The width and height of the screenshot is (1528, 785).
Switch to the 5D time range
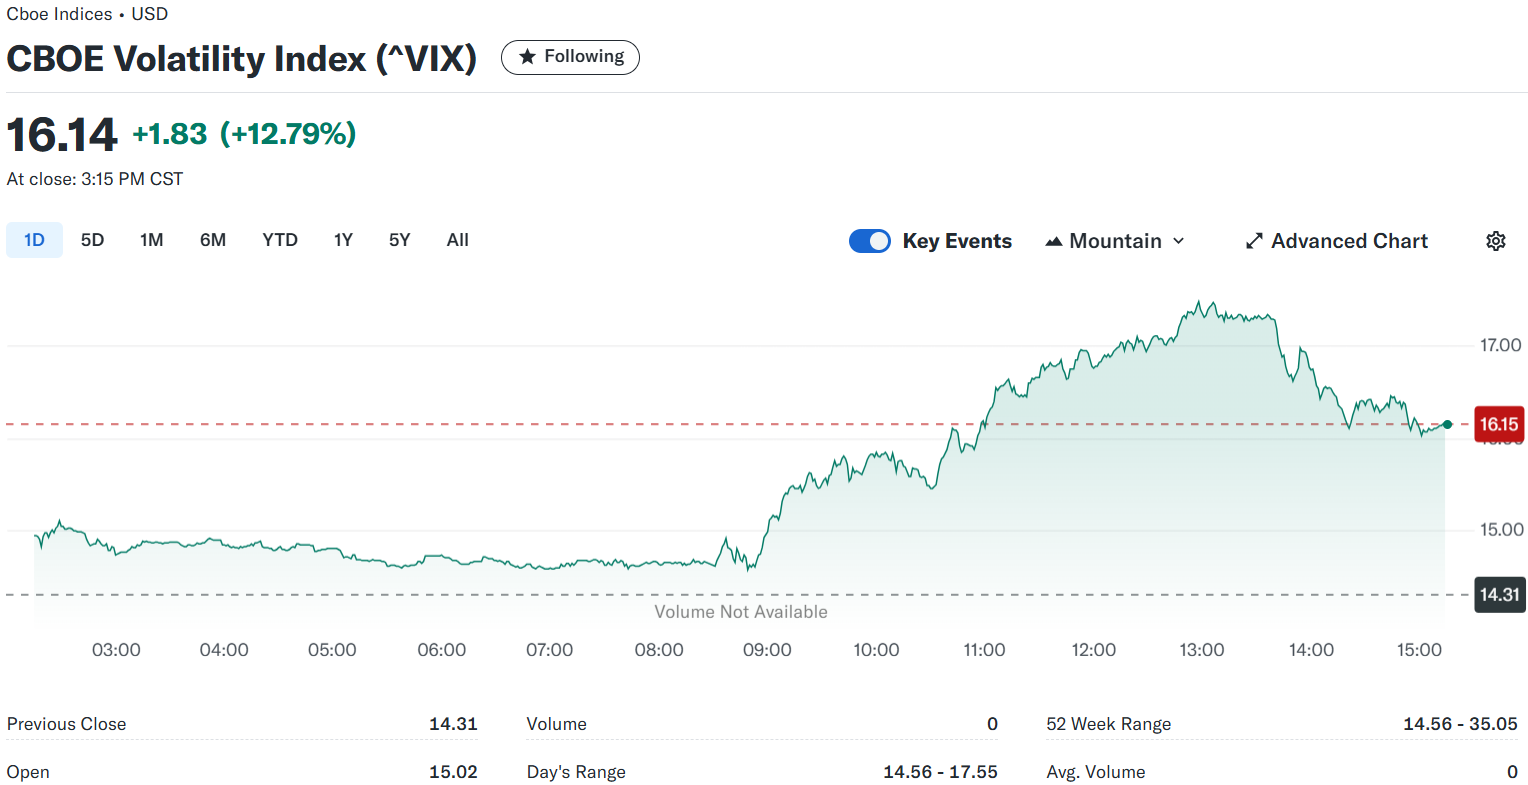92,240
